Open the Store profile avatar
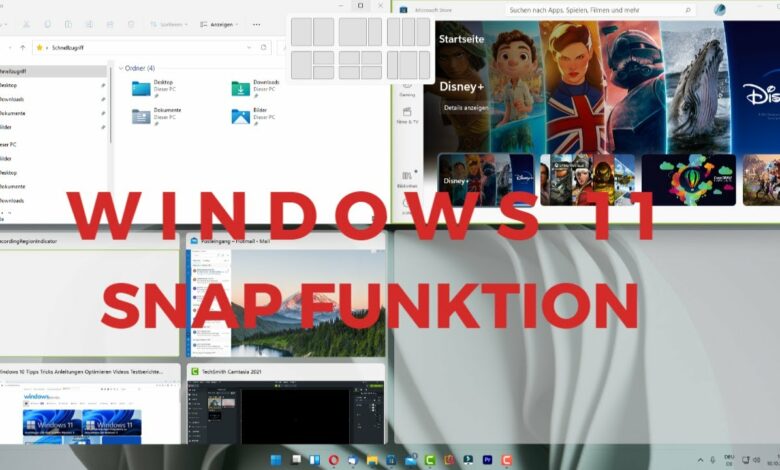Screen dimensions: 780x470 [719, 9]
